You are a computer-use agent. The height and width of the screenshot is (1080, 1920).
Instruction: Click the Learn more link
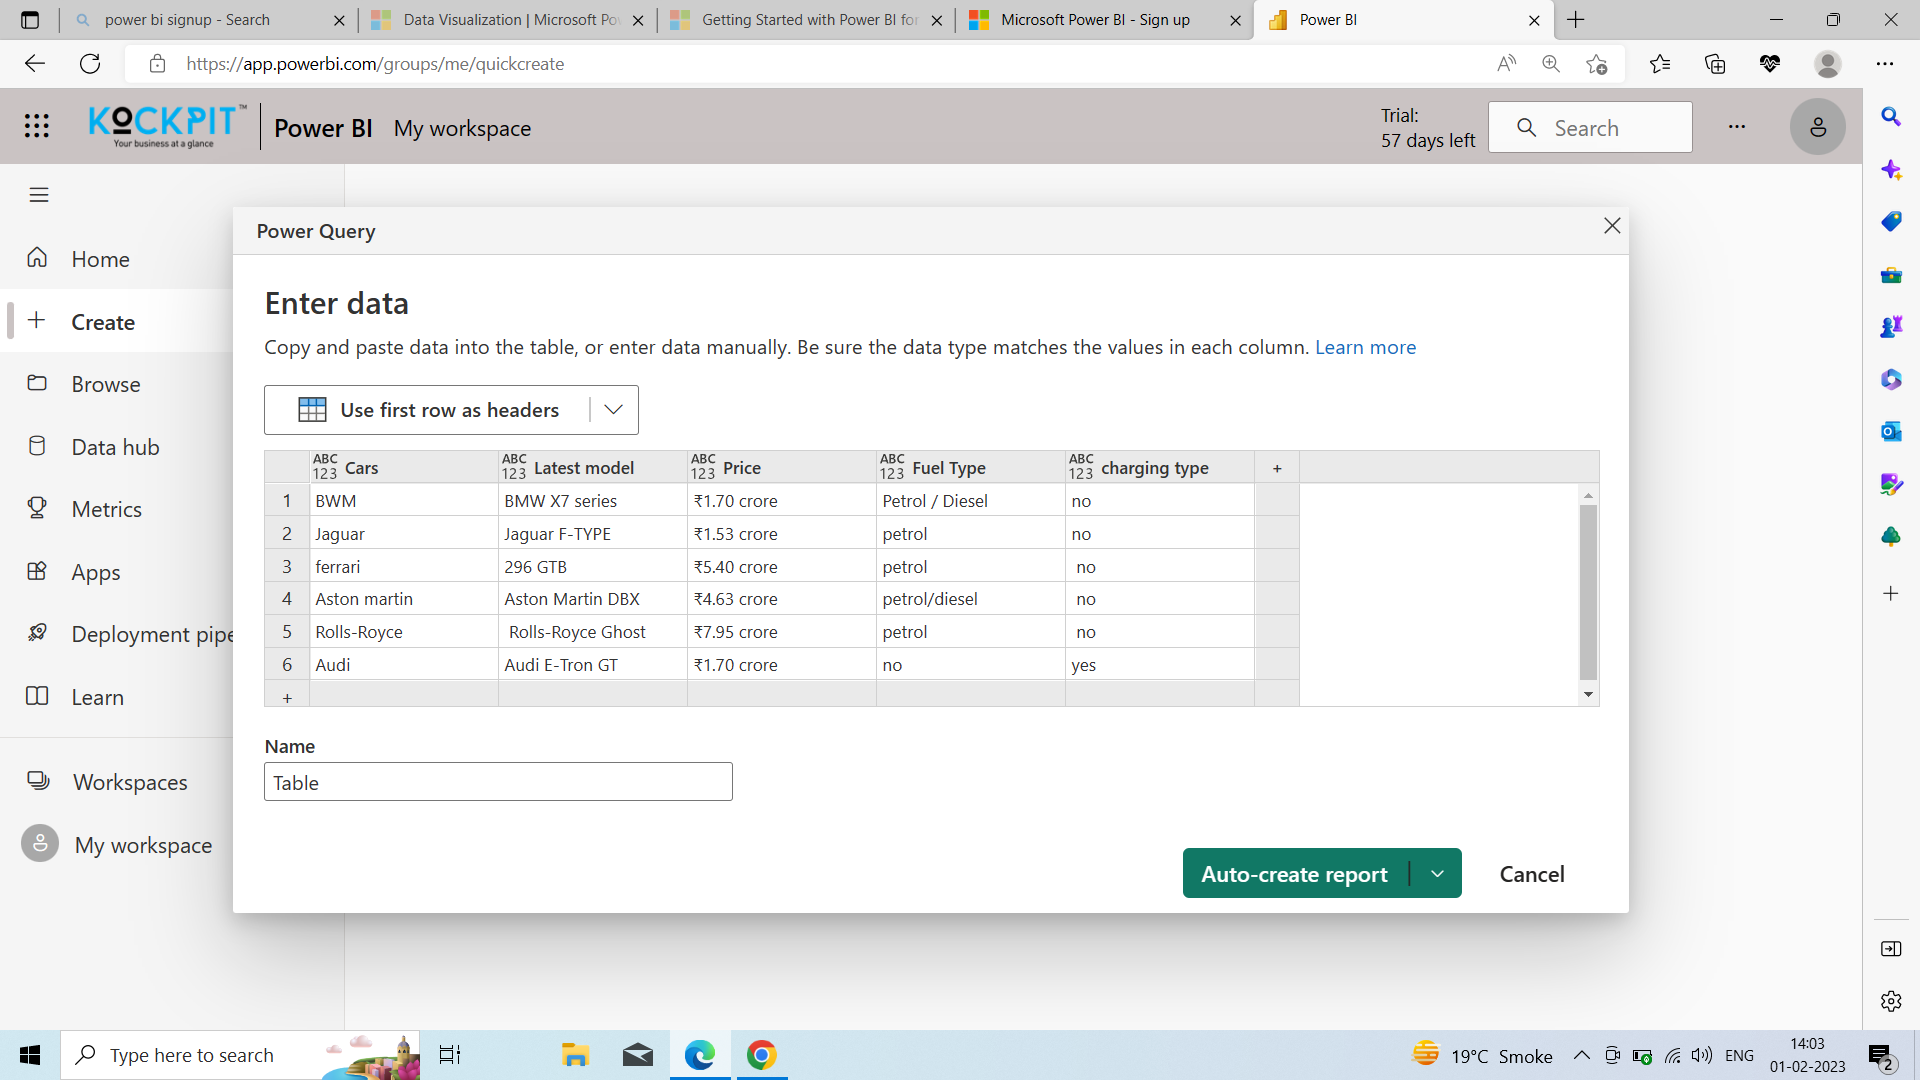[1365, 347]
